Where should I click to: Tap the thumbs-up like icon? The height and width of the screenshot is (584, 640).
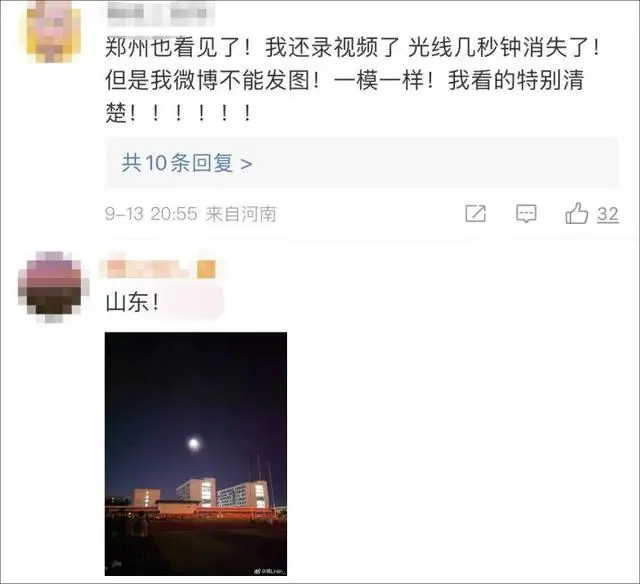pyautogui.click(x=576, y=213)
